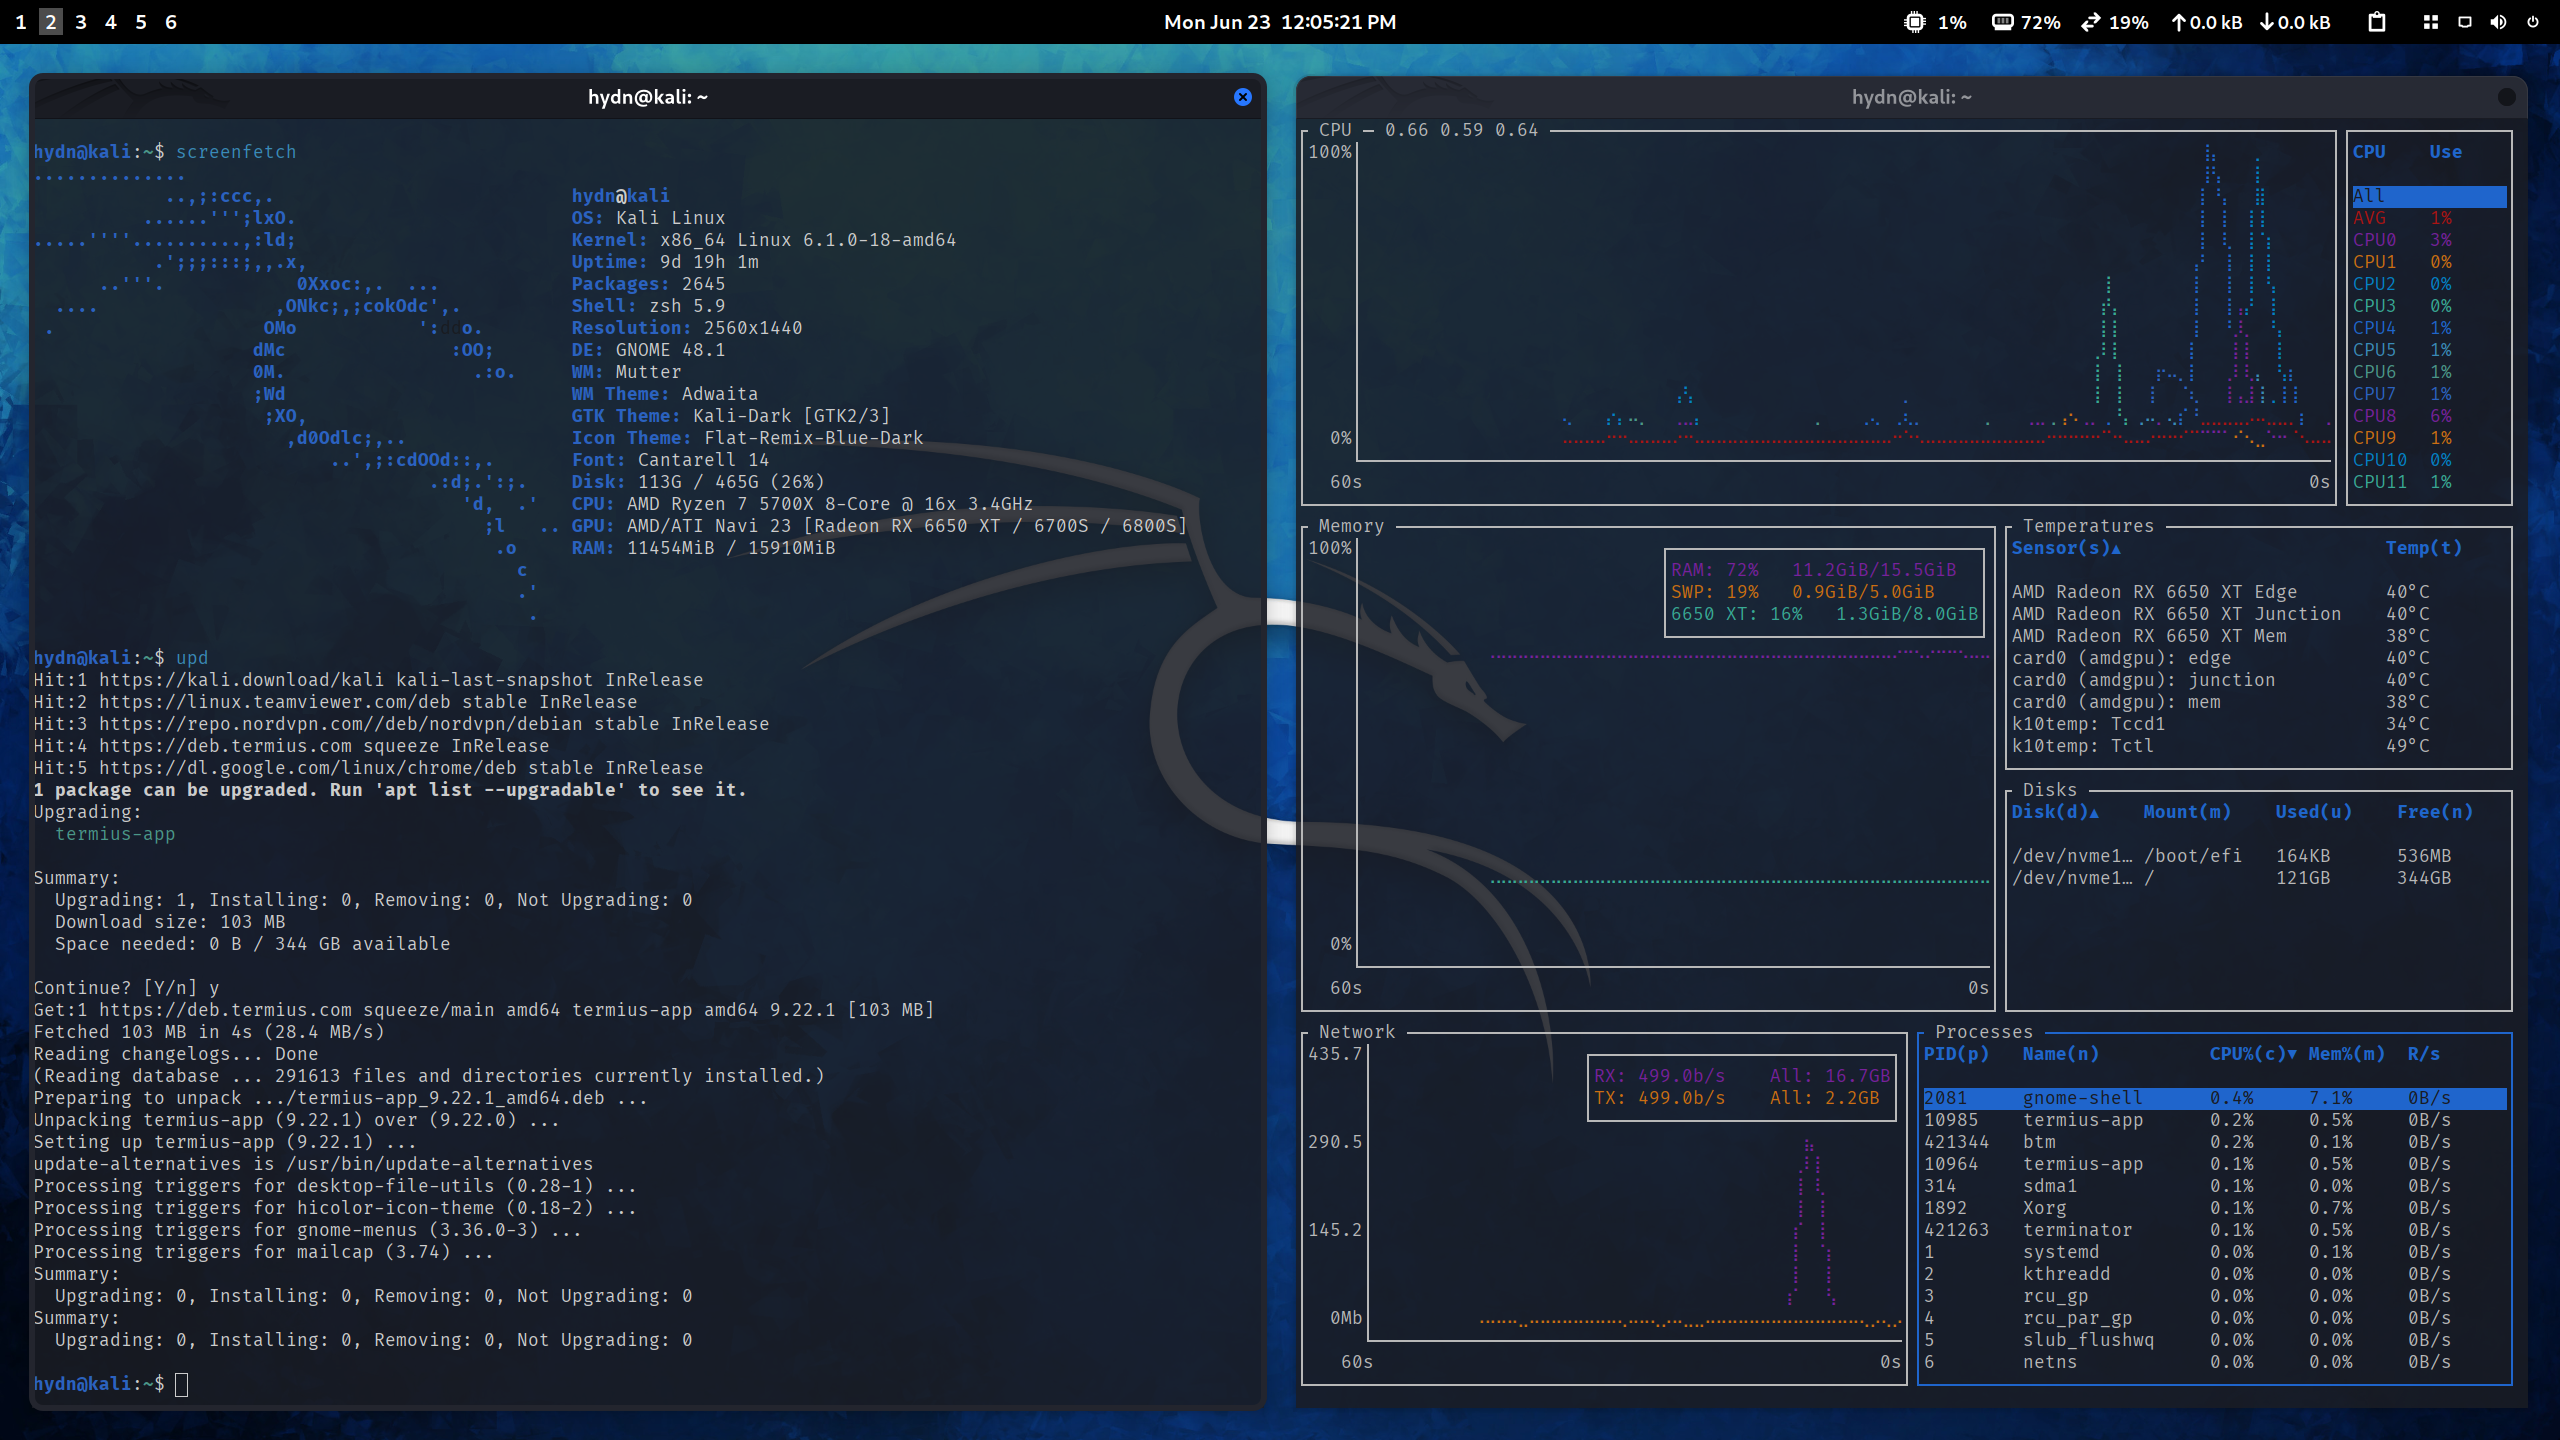Select the terminator process row

[x=2215, y=1230]
